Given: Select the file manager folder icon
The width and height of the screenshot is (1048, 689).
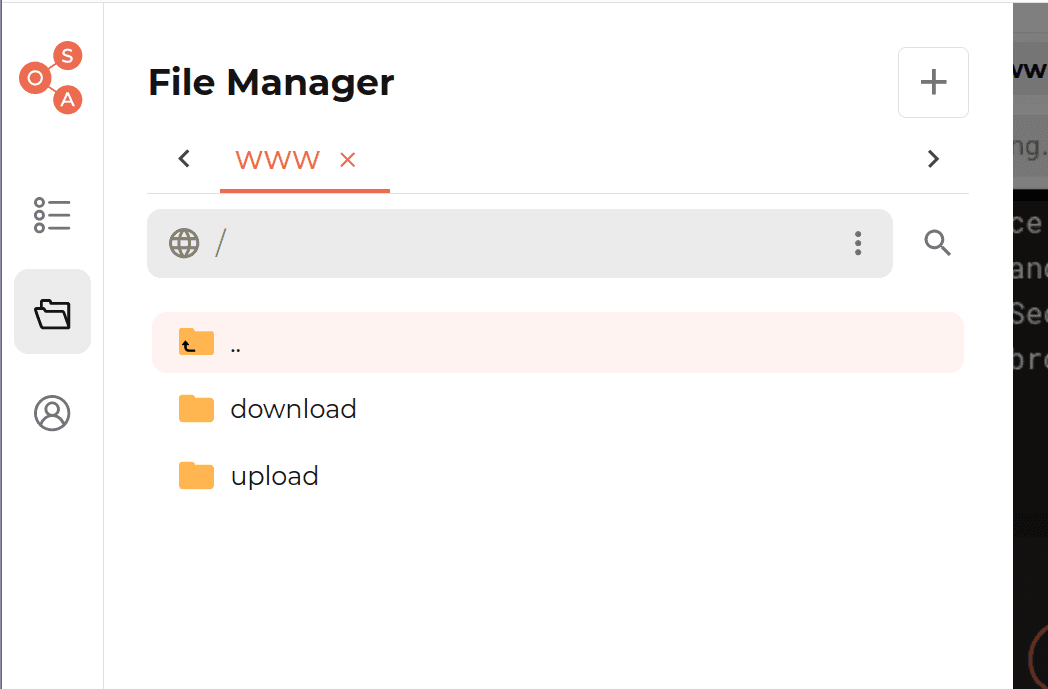Looking at the screenshot, I should (x=52, y=313).
